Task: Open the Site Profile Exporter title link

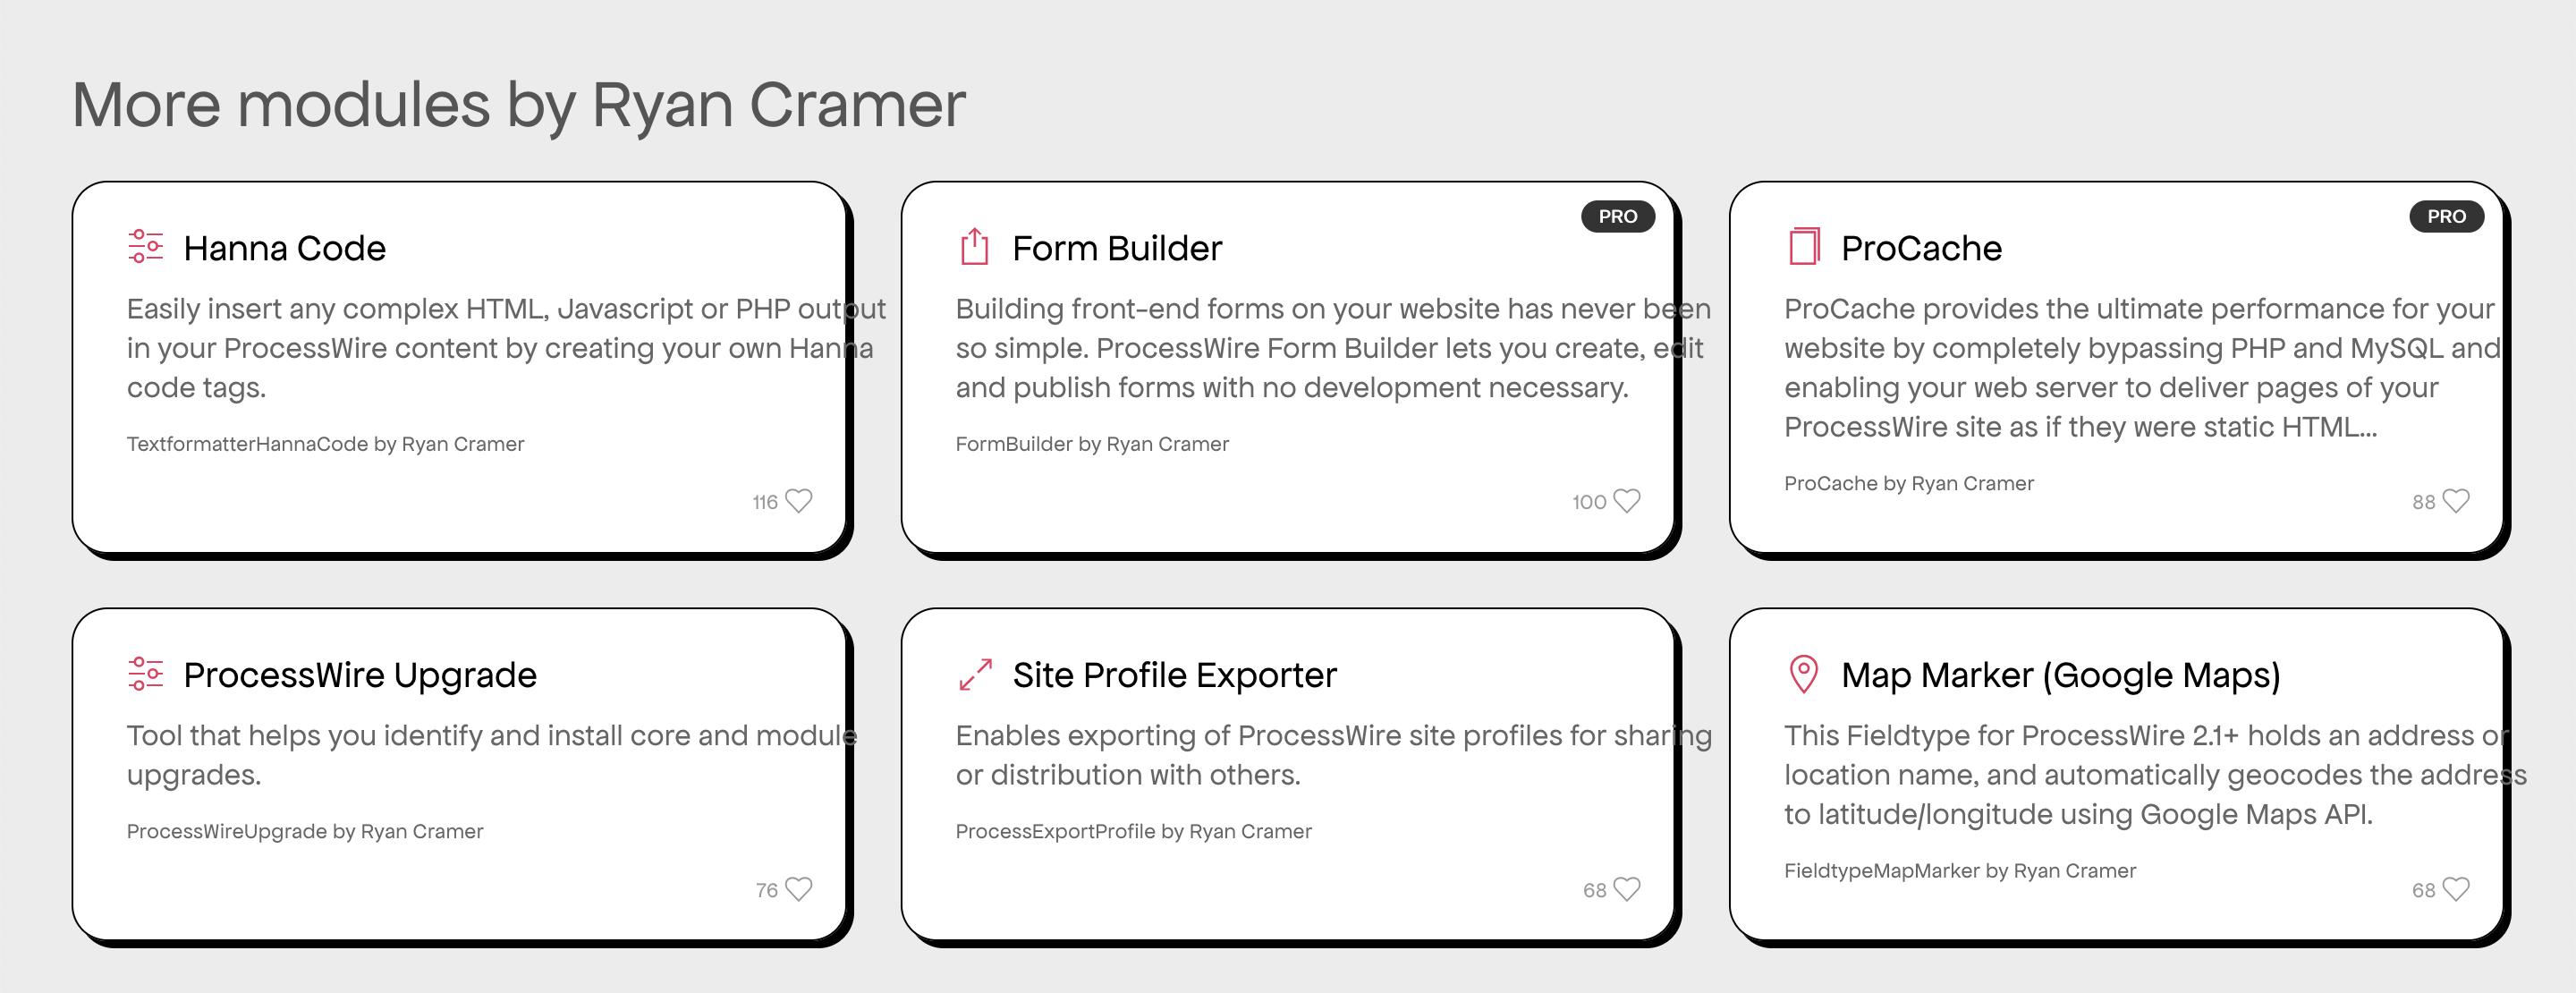Action: click(x=1174, y=676)
